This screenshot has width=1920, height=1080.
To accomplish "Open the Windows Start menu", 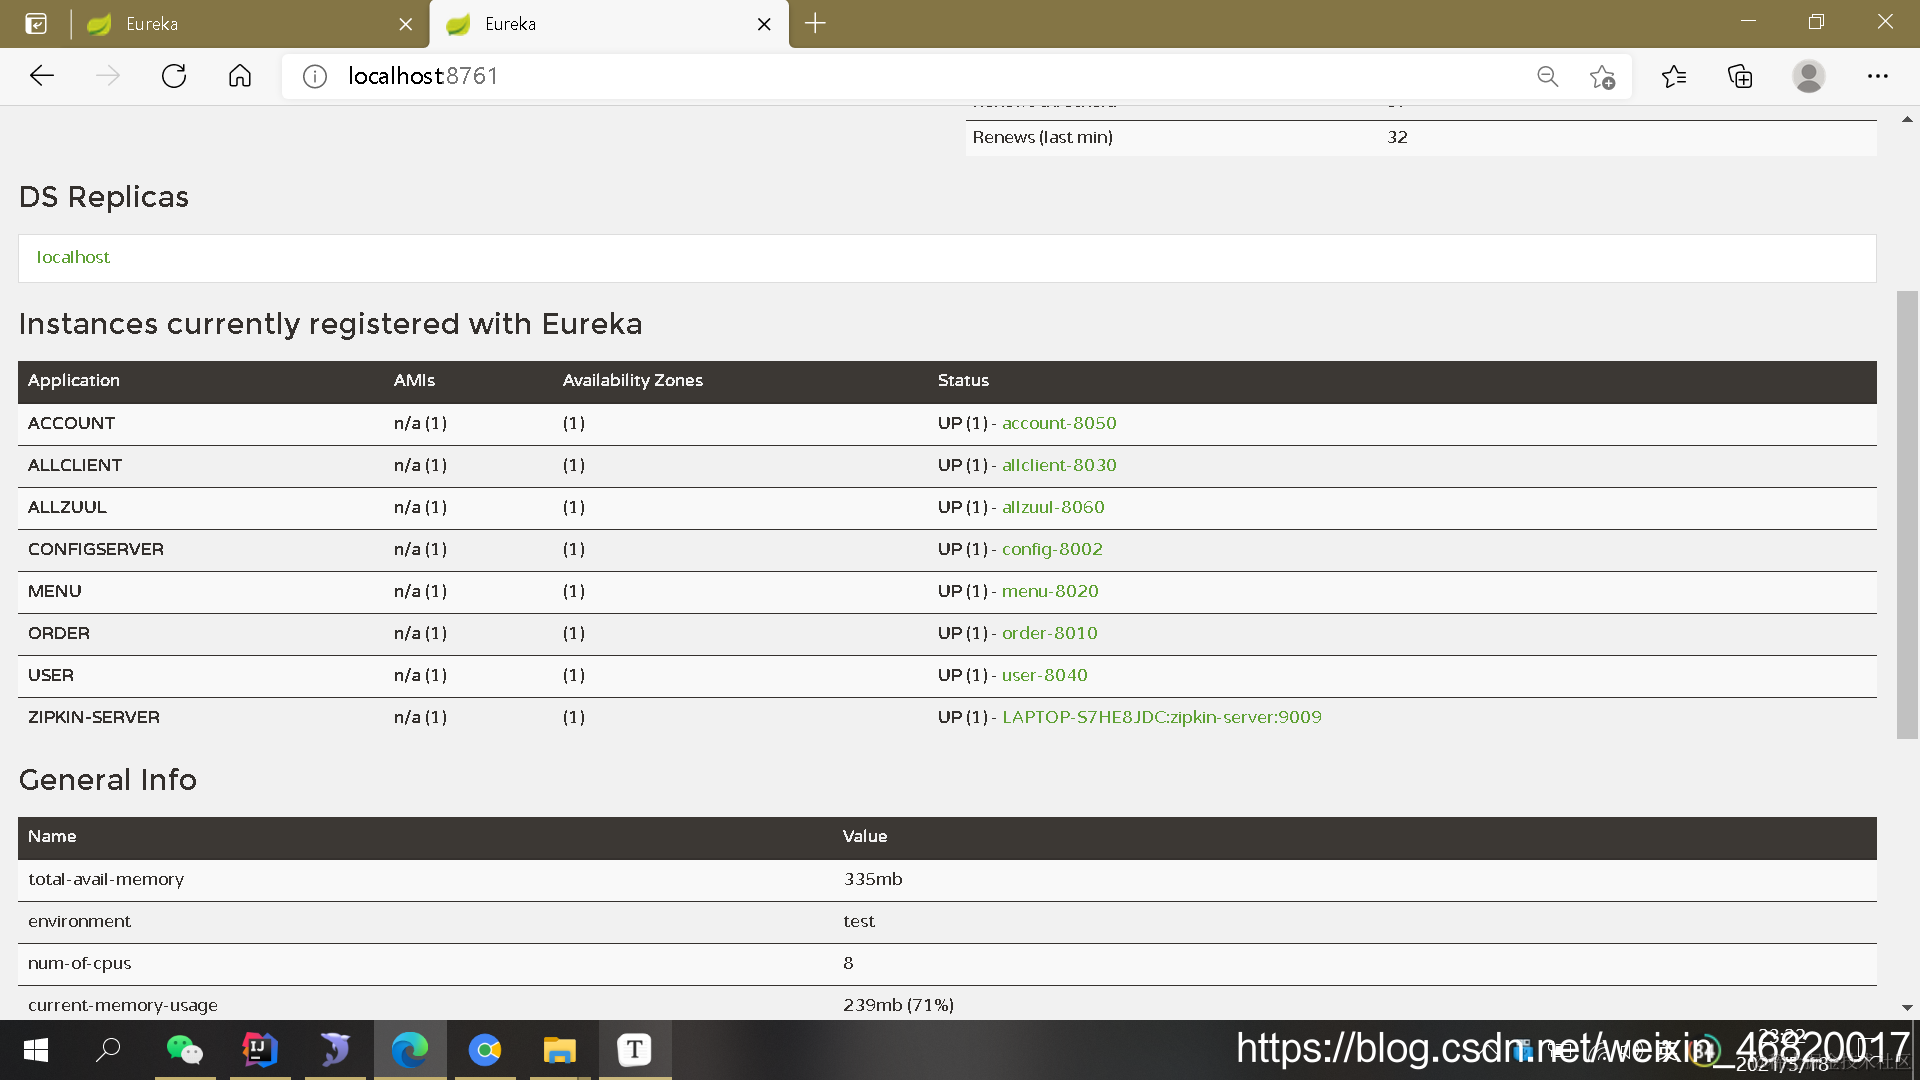I will click(x=36, y=1050).
